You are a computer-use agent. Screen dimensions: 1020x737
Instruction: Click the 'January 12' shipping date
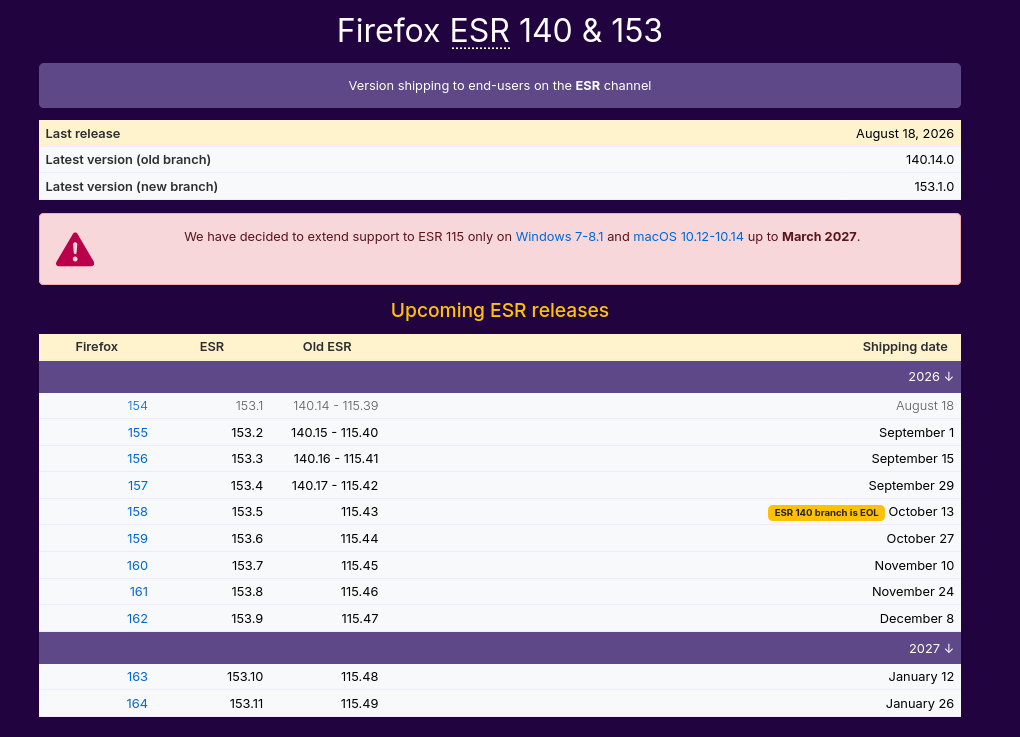tap(921, 677)
